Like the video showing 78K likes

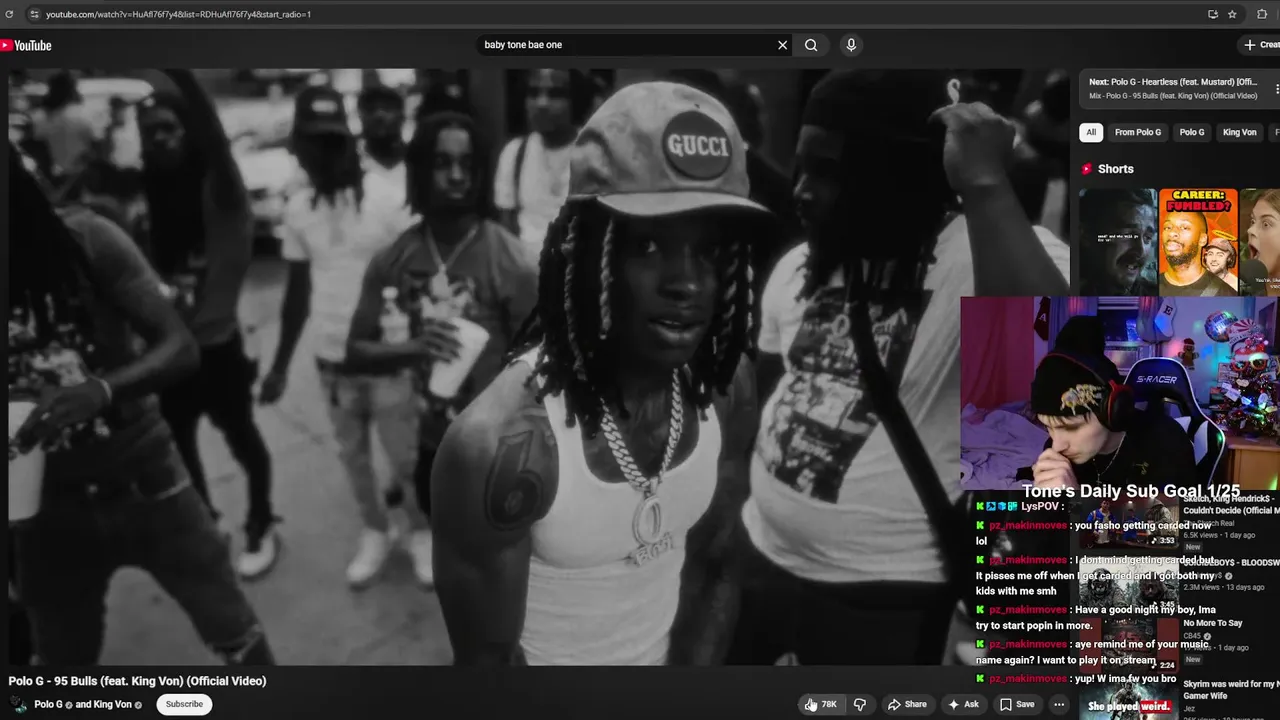point(822,704)
